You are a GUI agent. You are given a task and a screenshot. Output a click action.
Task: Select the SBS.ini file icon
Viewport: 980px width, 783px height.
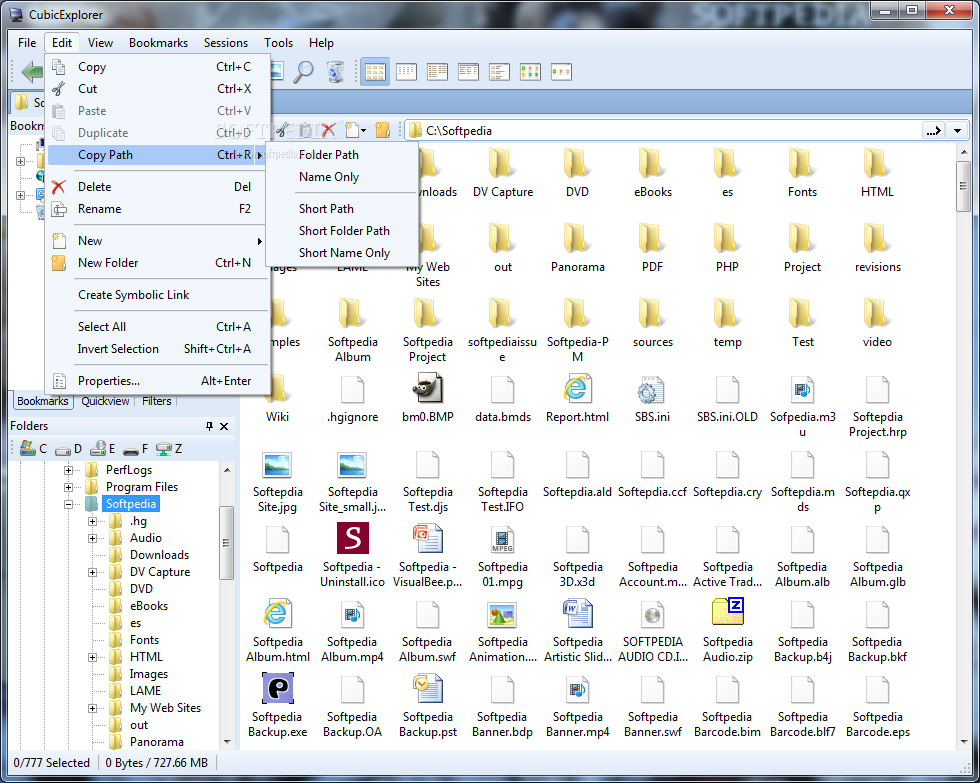[651, 390]
